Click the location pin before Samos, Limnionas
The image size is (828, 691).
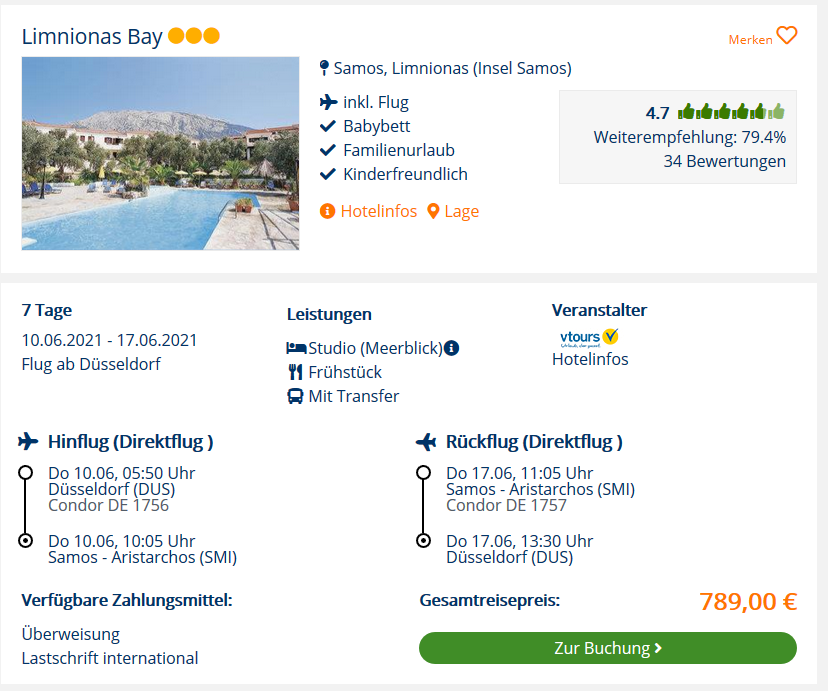(324, 68)
